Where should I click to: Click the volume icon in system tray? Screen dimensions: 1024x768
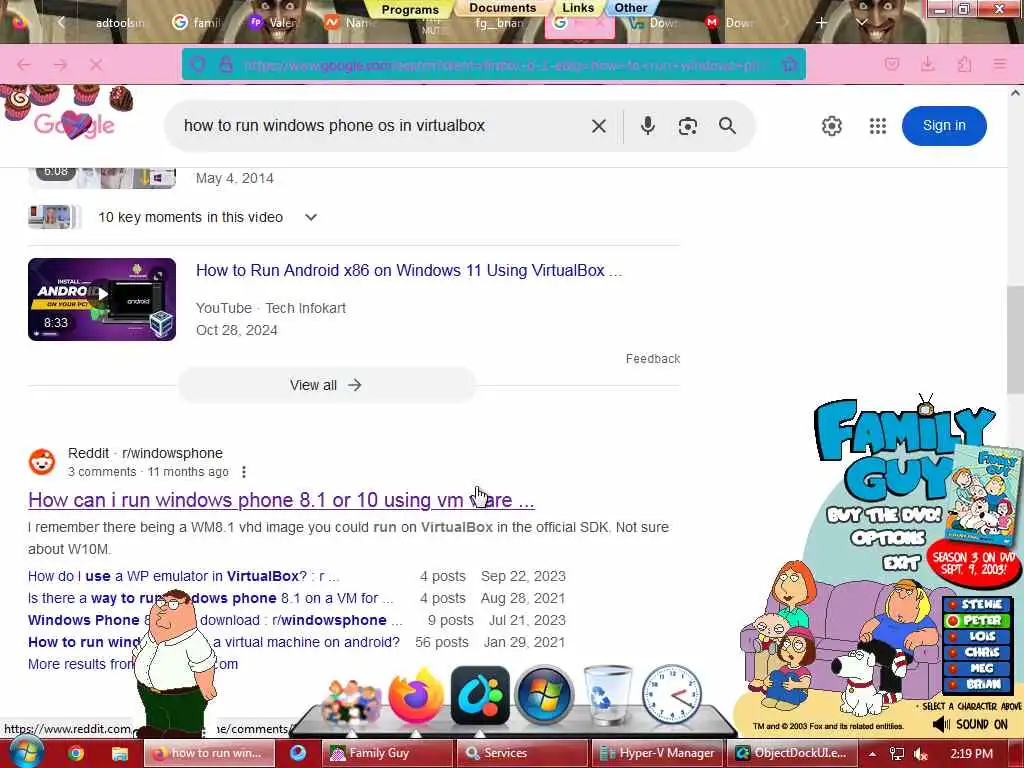coord(921,754)
